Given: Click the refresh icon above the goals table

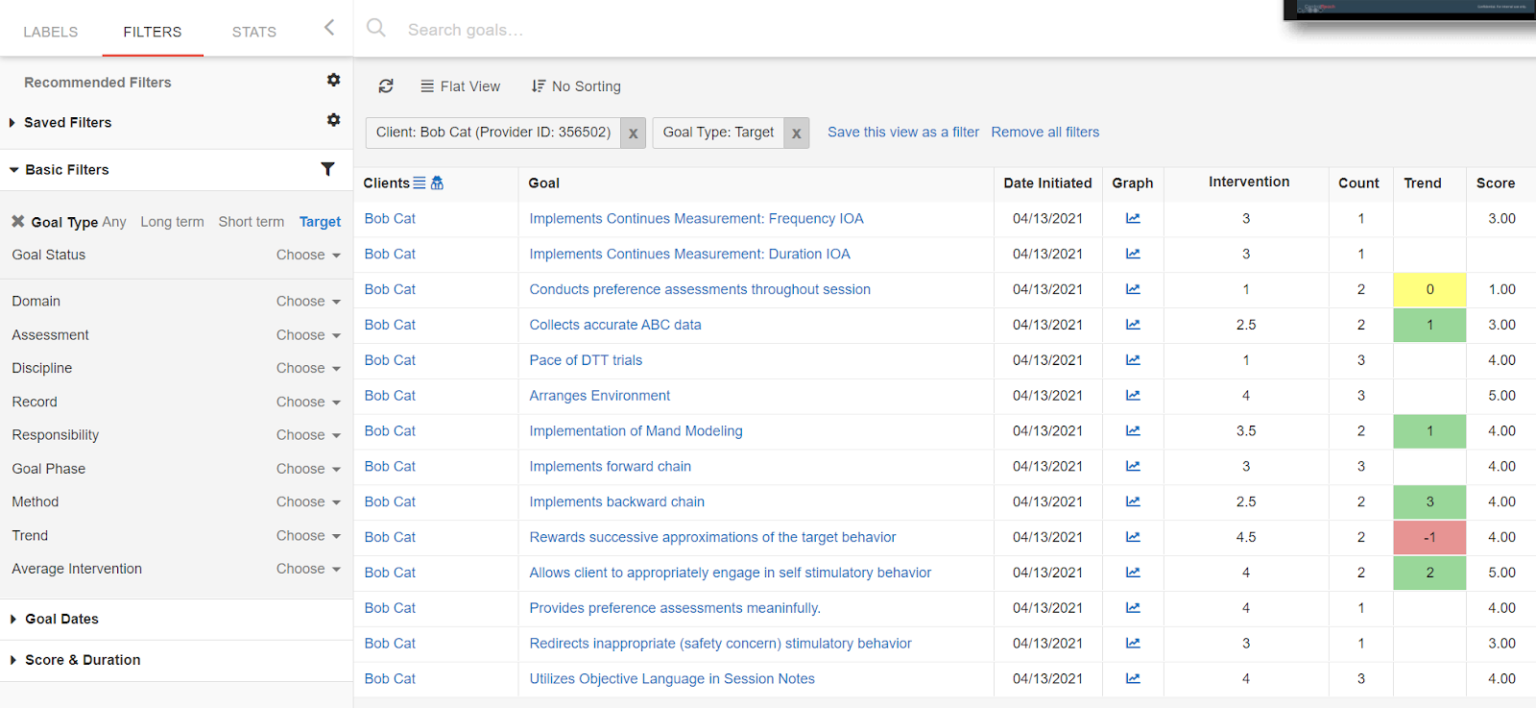Looking at the screenshot, I should (x=386, y=86).
